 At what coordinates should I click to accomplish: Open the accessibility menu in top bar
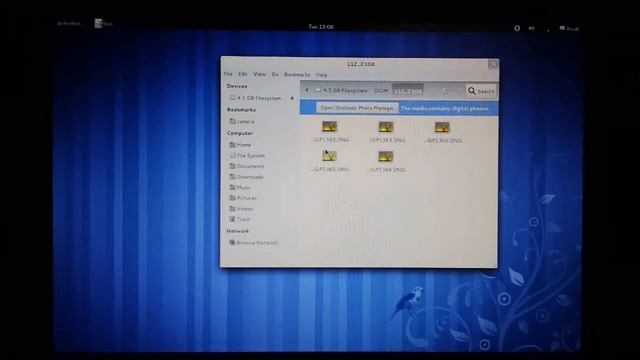click(x=517, y=28)
